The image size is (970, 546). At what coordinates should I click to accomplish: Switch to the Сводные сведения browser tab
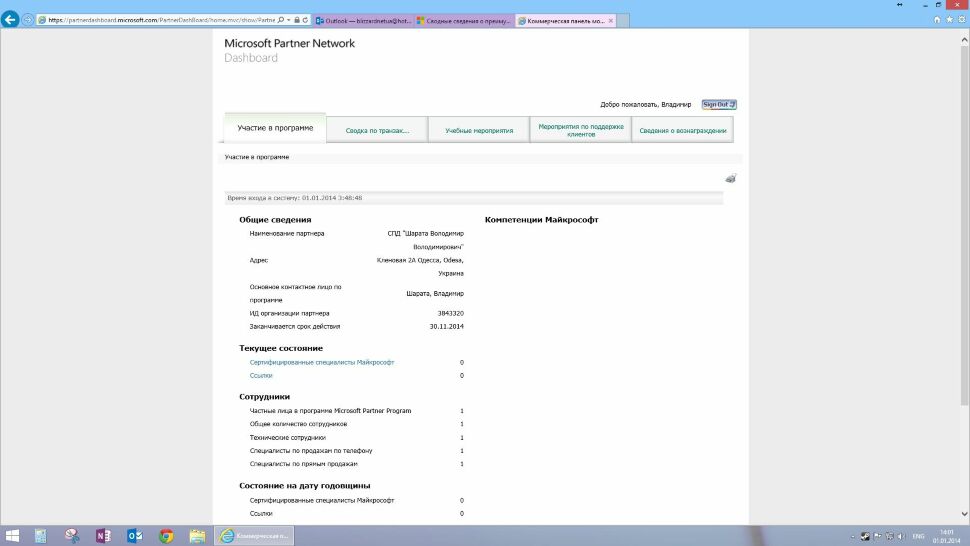coord(461,20)
